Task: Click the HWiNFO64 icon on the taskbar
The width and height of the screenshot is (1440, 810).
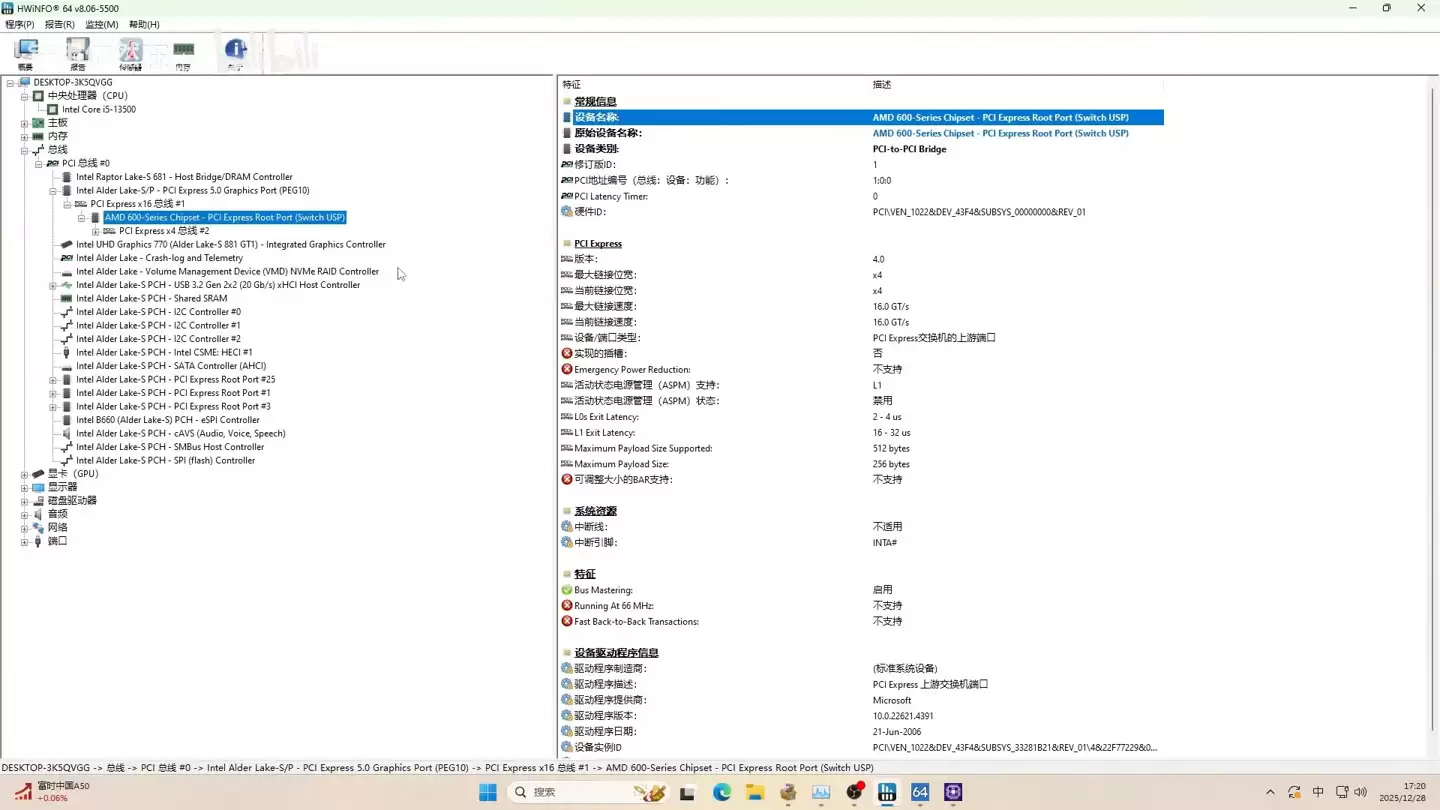Action: coord(920,791)
